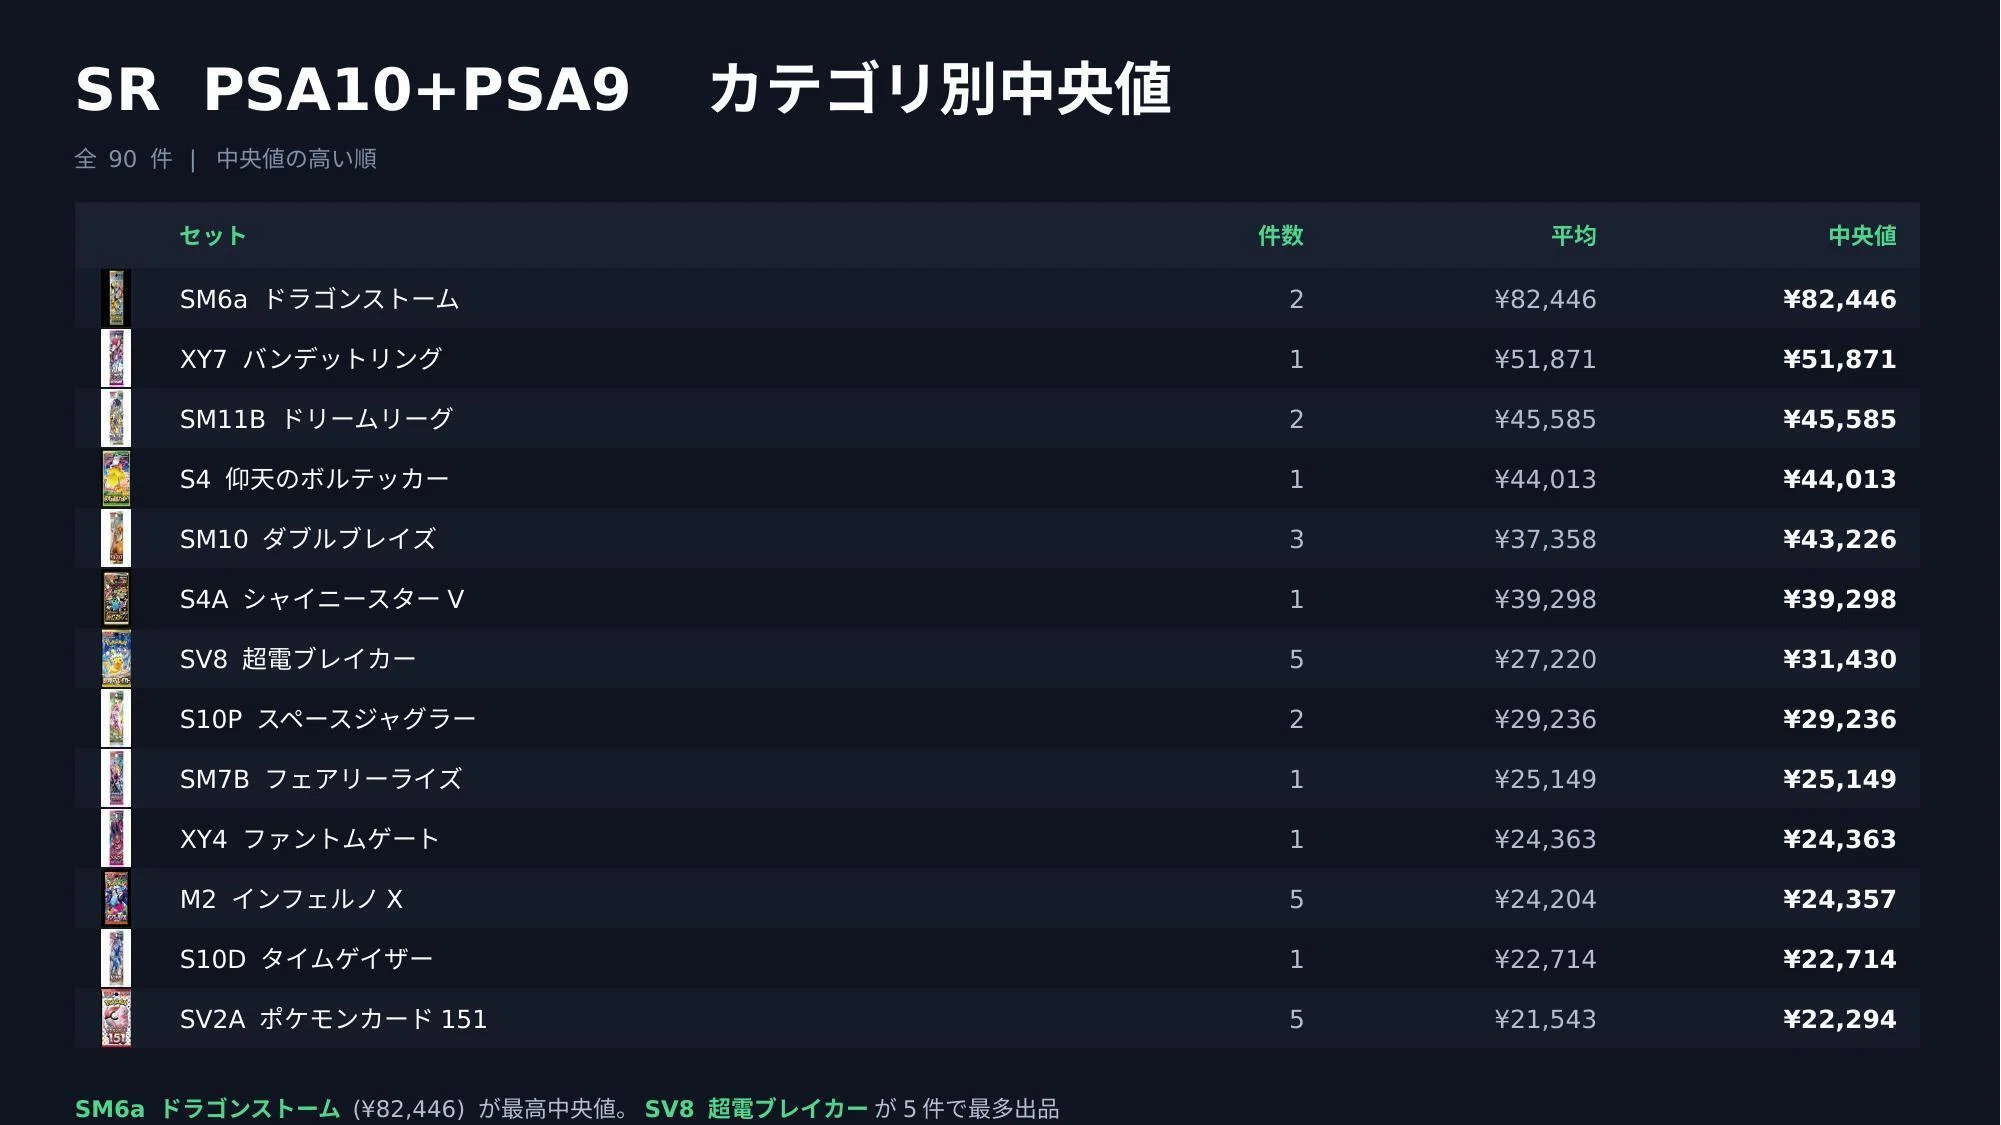Viewport: 2001px width, 1125px height.
Task: Click the green SM6a ドラゴンストーム footer link
Action: point(208,1109)
